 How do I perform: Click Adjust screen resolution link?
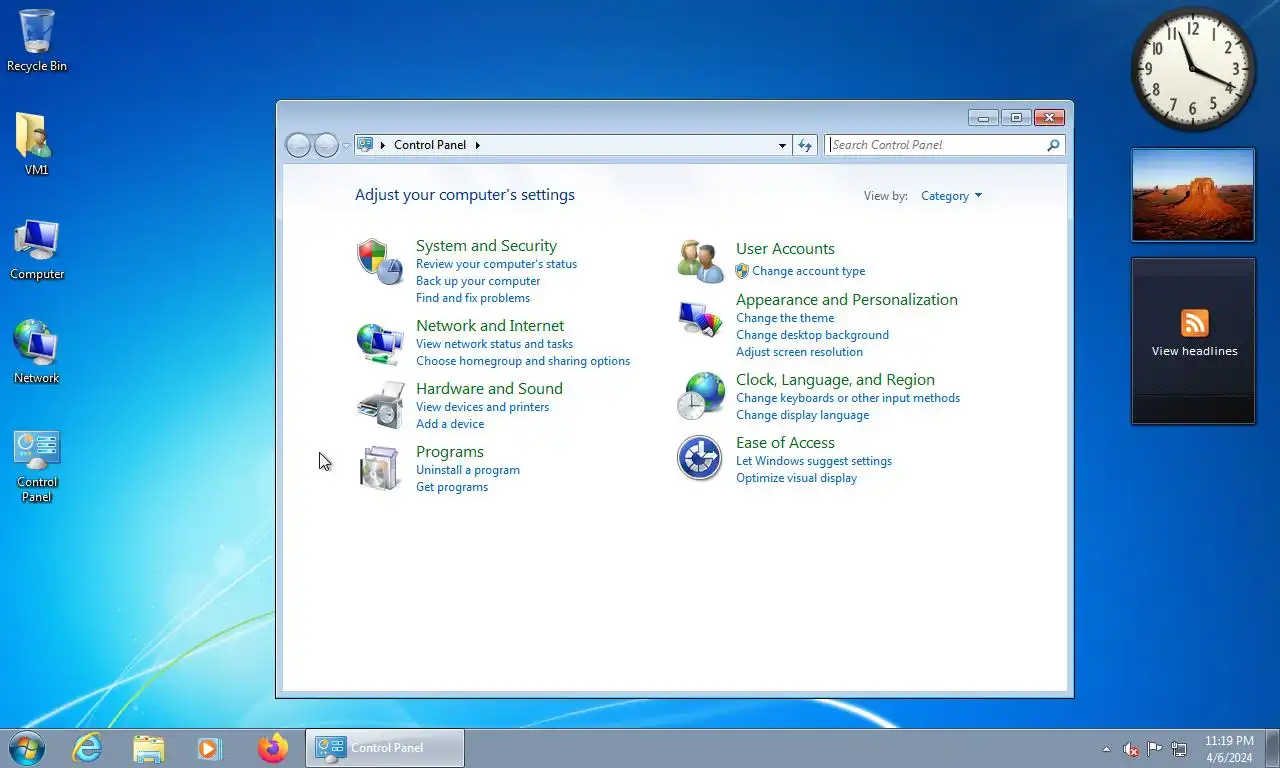tap(799, 352)
